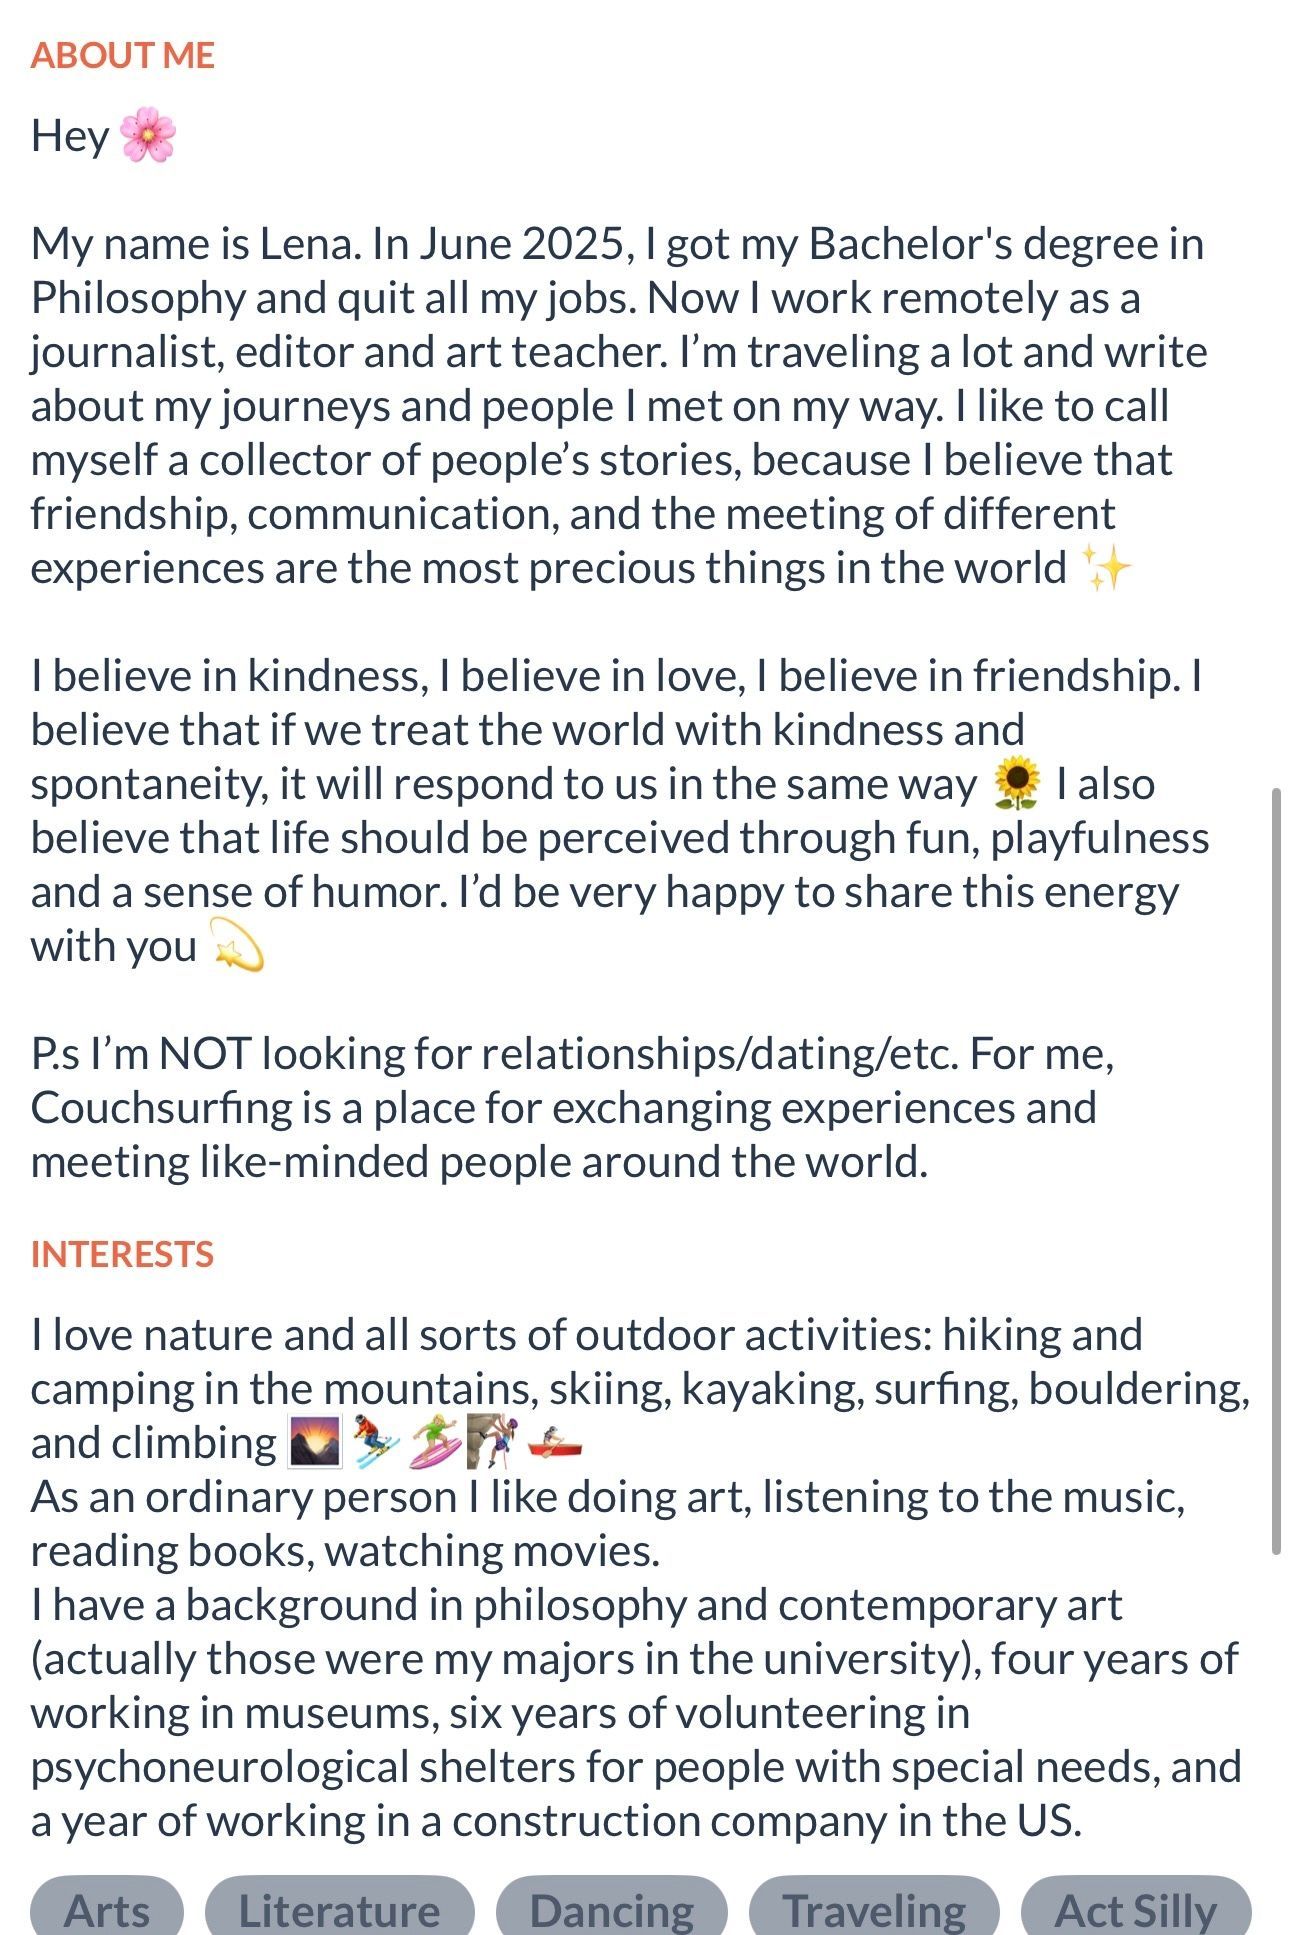Viewport: 1290px width, 1935px height.
Task: Click the canoe rowing emoji
Action: tap(554, 1443)
